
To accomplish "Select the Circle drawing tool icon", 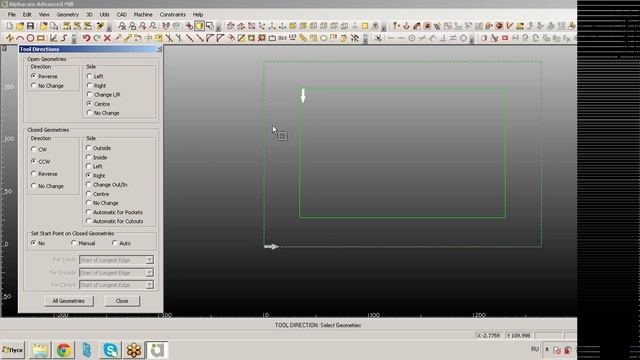I will (30, 38).
